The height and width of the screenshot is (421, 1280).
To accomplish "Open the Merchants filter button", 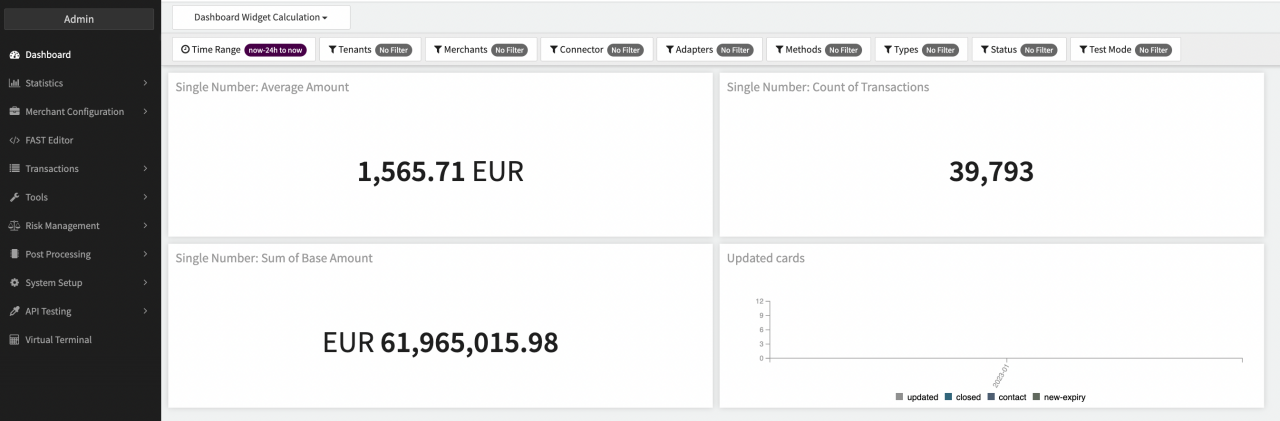I will click(x=481, y=49).
